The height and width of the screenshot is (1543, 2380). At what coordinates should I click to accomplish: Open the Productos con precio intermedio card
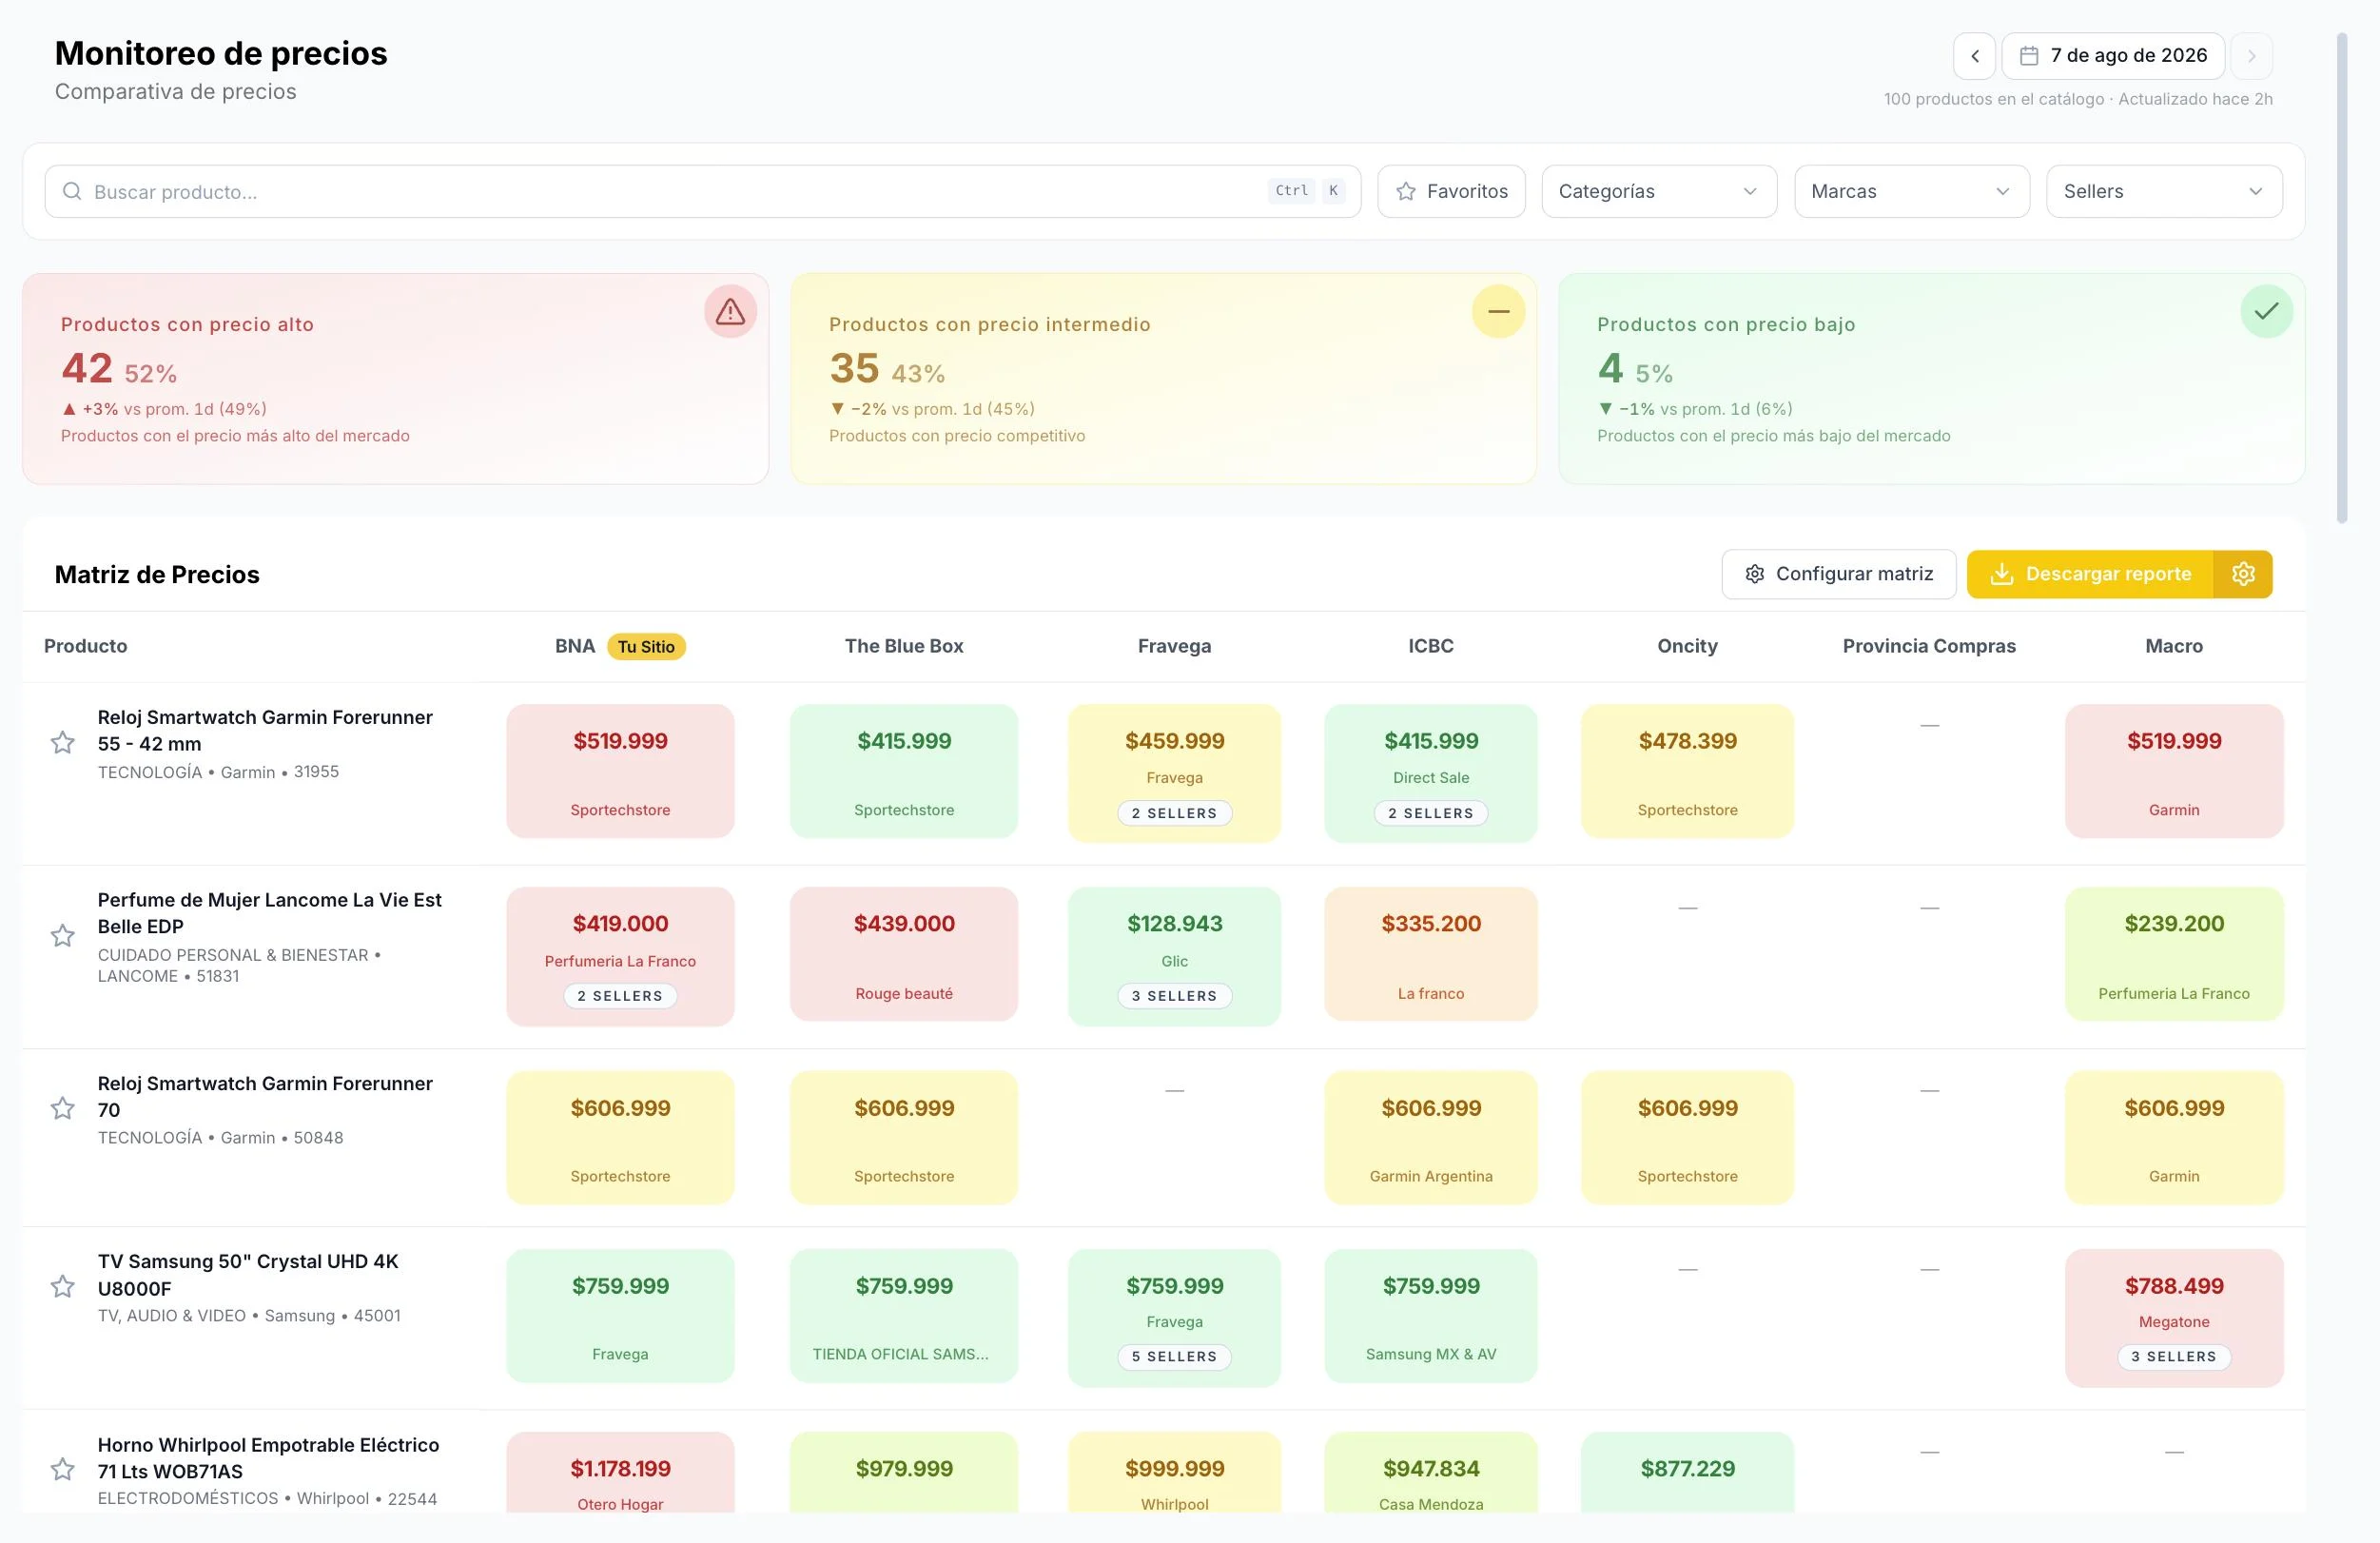coord(1163,379)
